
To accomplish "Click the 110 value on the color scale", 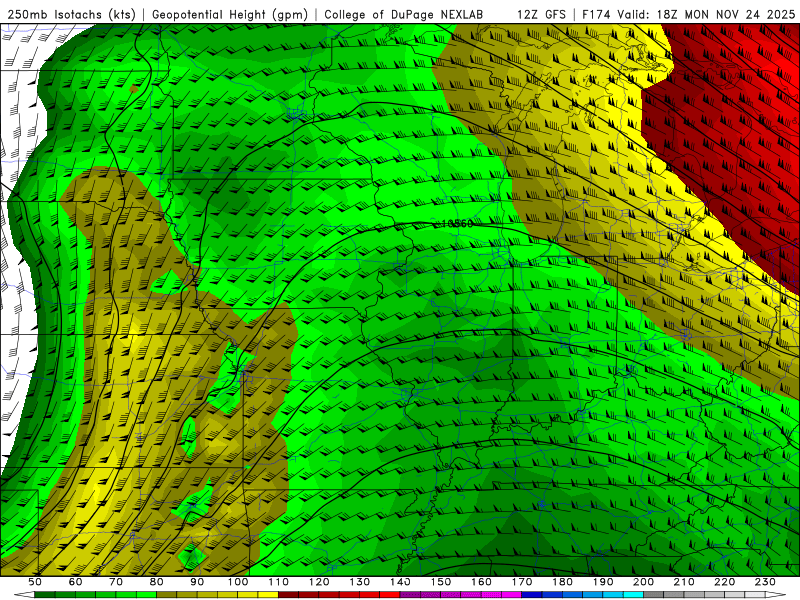I will (x=279, y=582).
